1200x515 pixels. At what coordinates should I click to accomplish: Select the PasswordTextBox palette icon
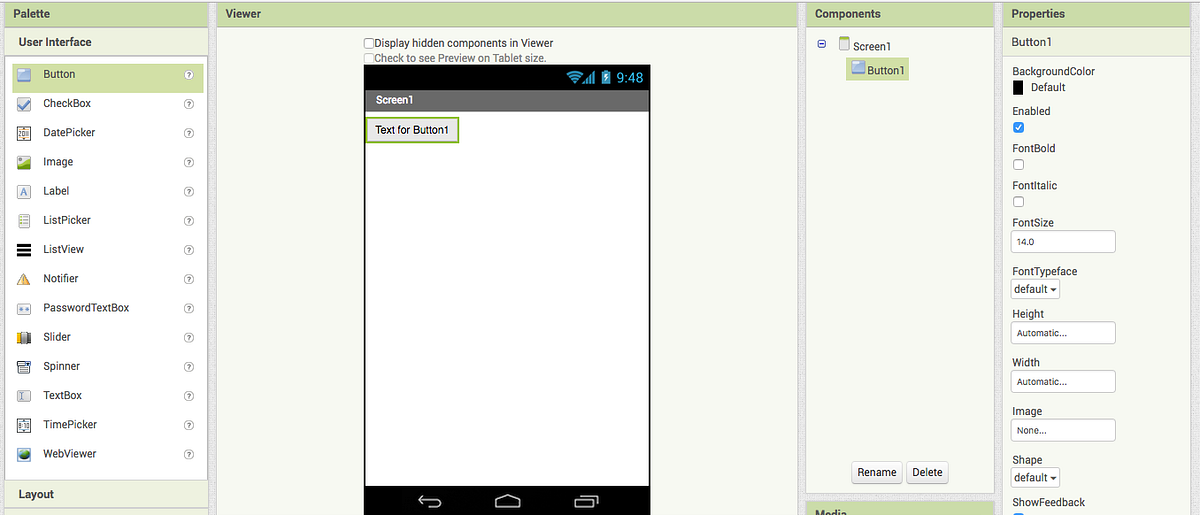tap(24, 308)
